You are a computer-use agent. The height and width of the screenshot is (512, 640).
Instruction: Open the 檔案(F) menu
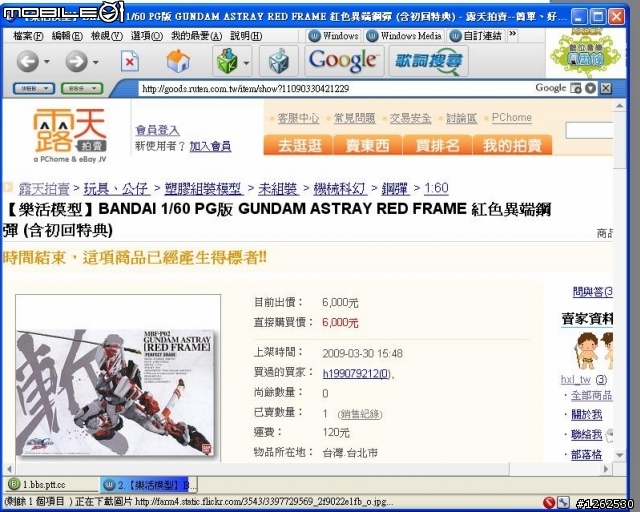28,36
